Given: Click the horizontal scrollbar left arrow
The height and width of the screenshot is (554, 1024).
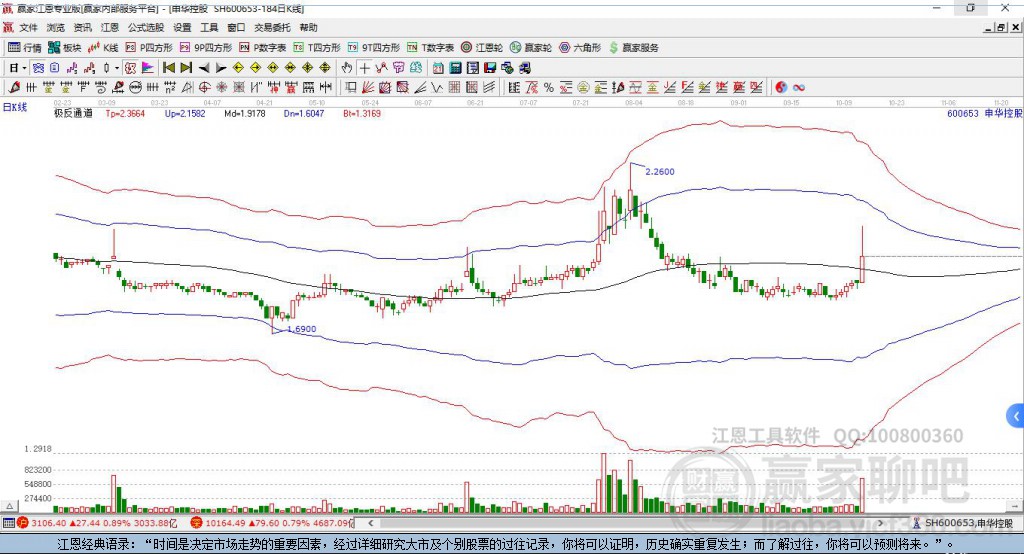Looking at the screenshot, I should tap(371, 523).
